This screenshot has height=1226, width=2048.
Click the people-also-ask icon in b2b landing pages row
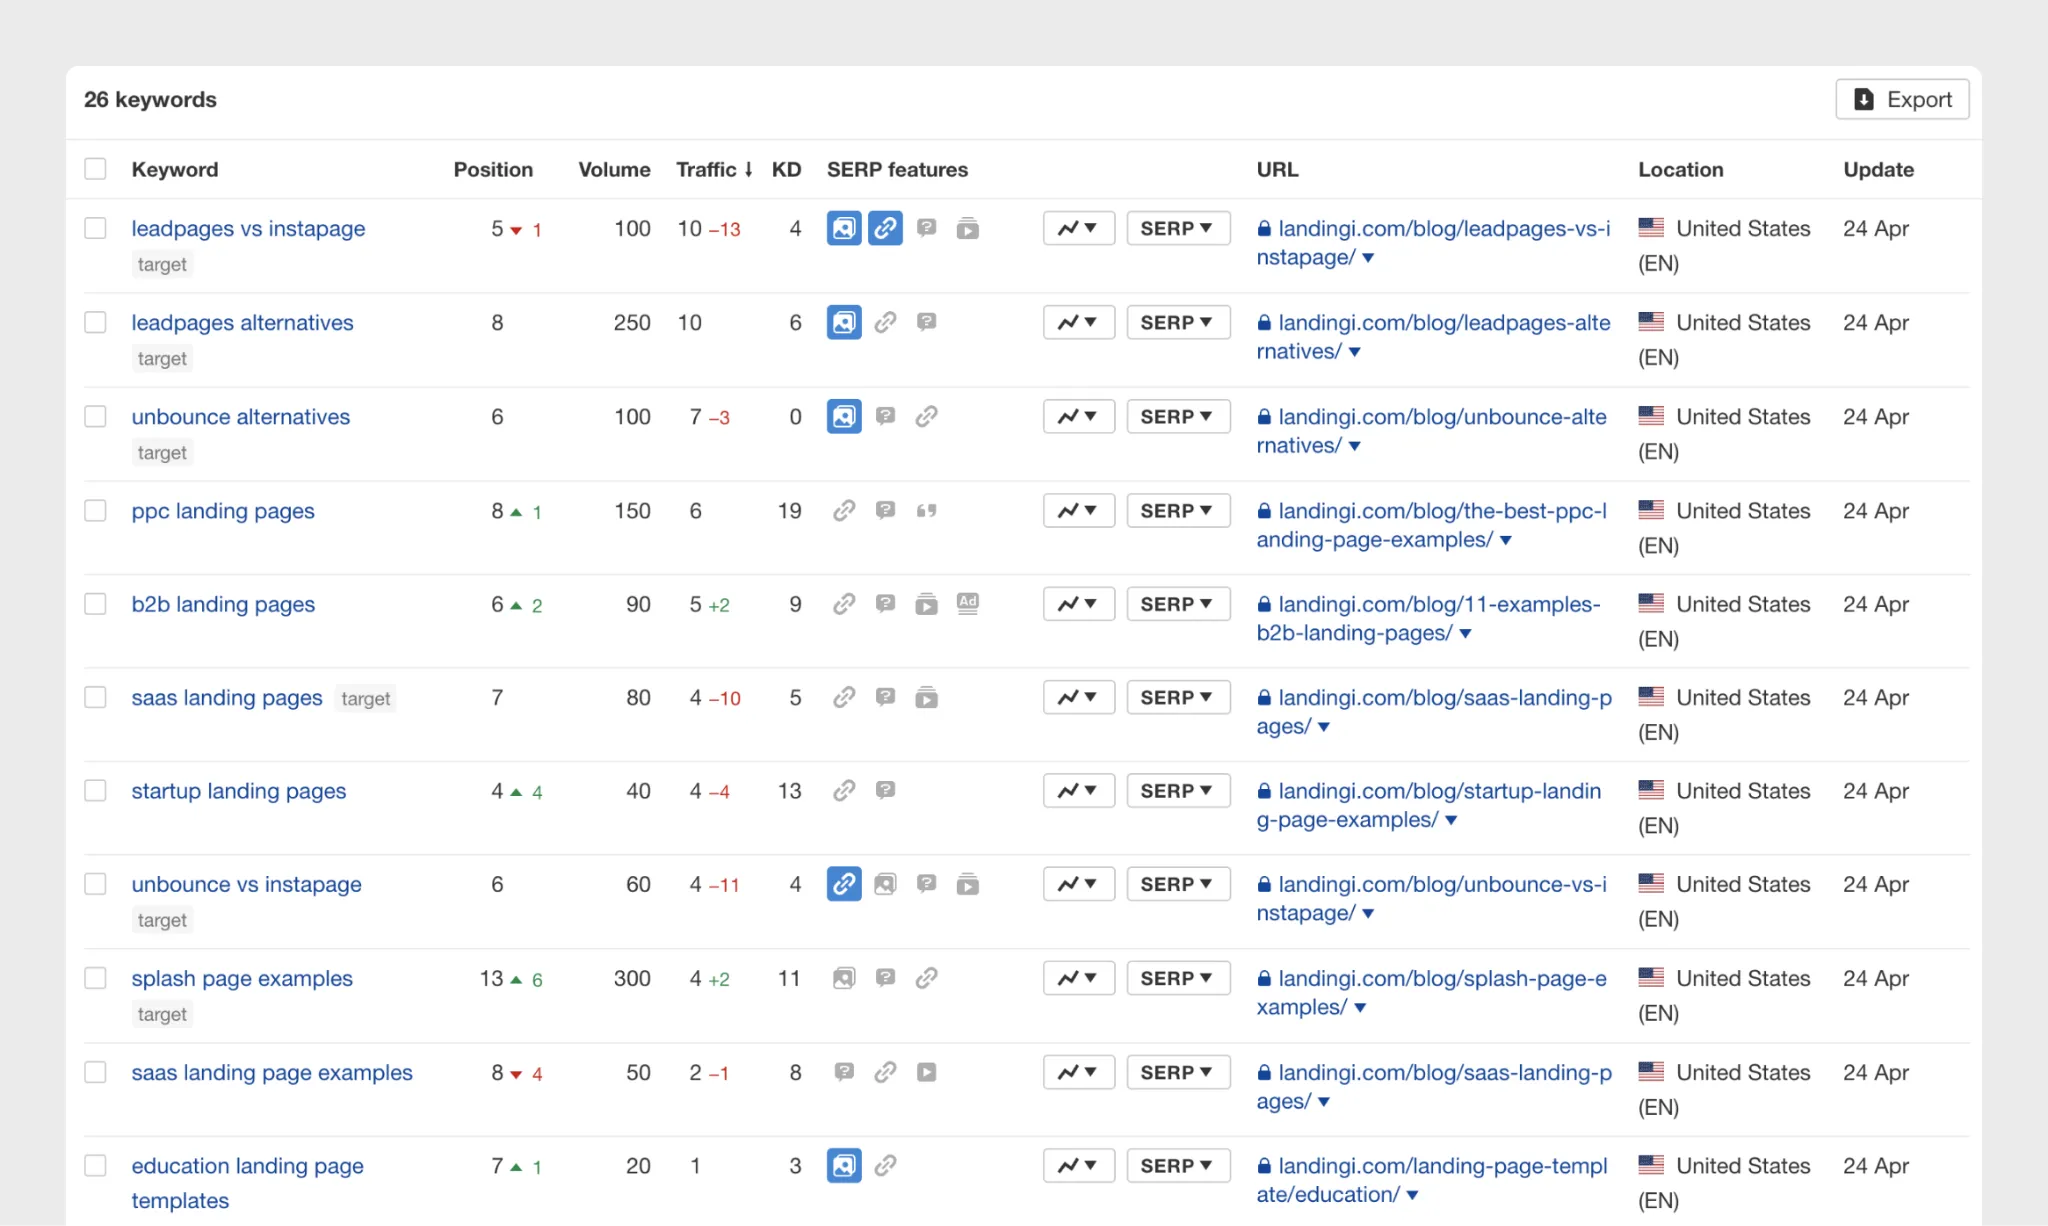pyautogui.click(x=885, y=604)
